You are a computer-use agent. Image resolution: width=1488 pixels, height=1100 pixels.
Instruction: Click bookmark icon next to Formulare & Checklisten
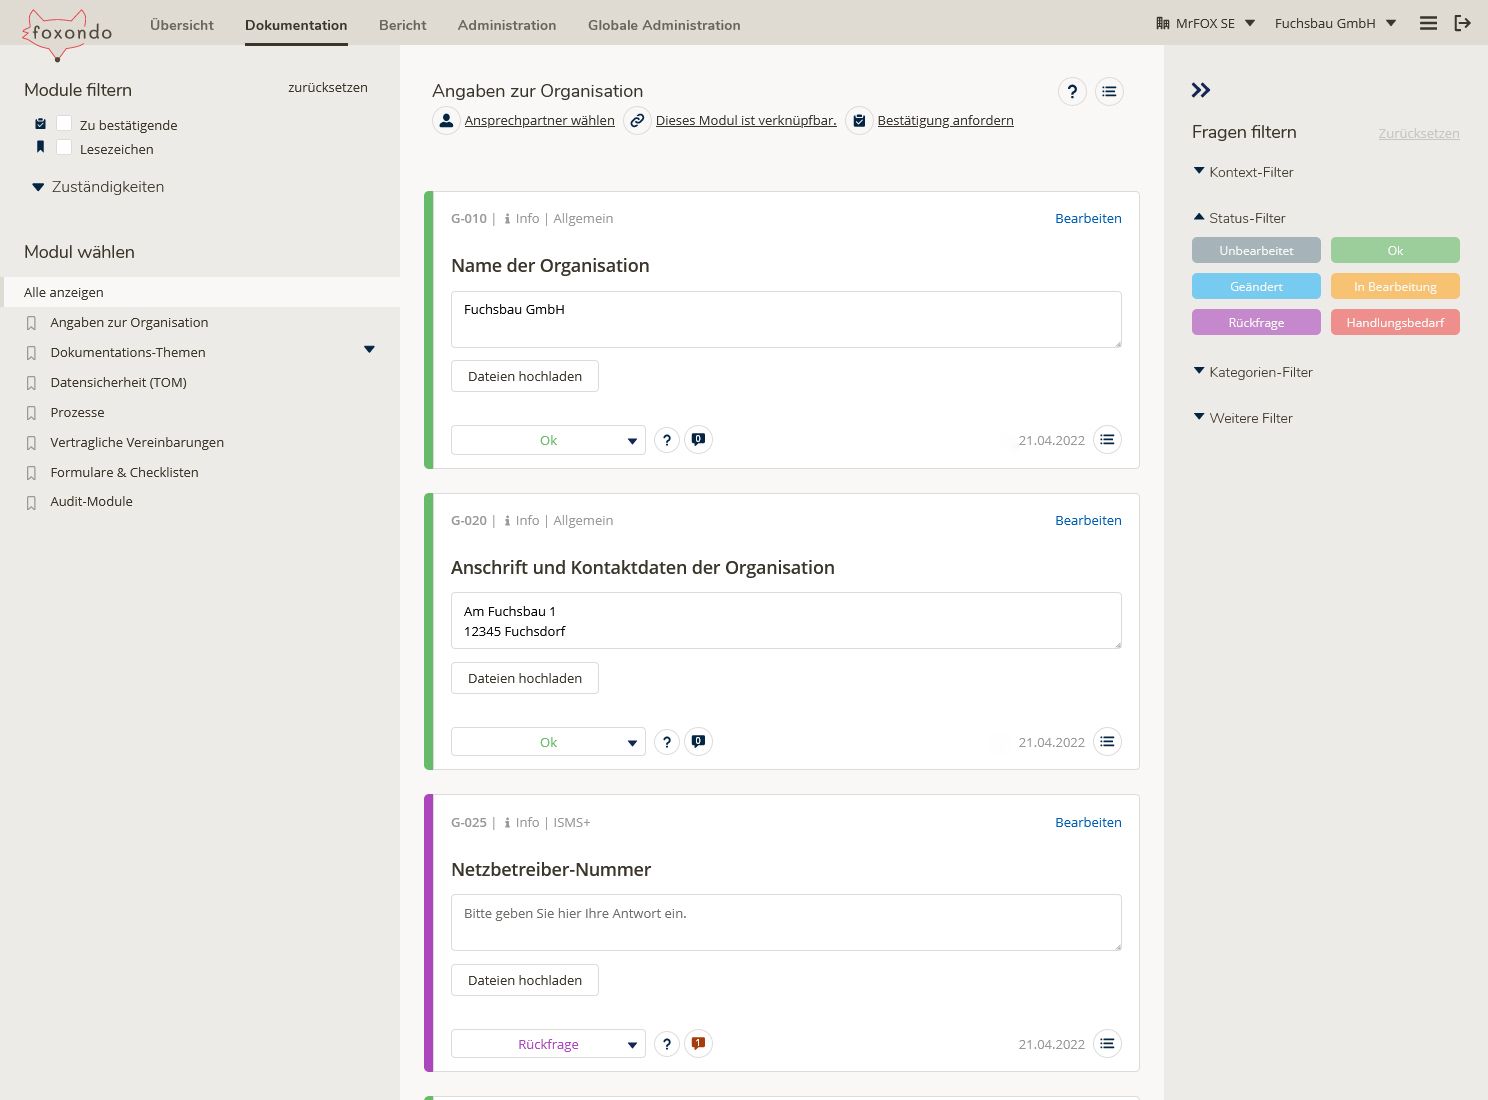(31, 473)
